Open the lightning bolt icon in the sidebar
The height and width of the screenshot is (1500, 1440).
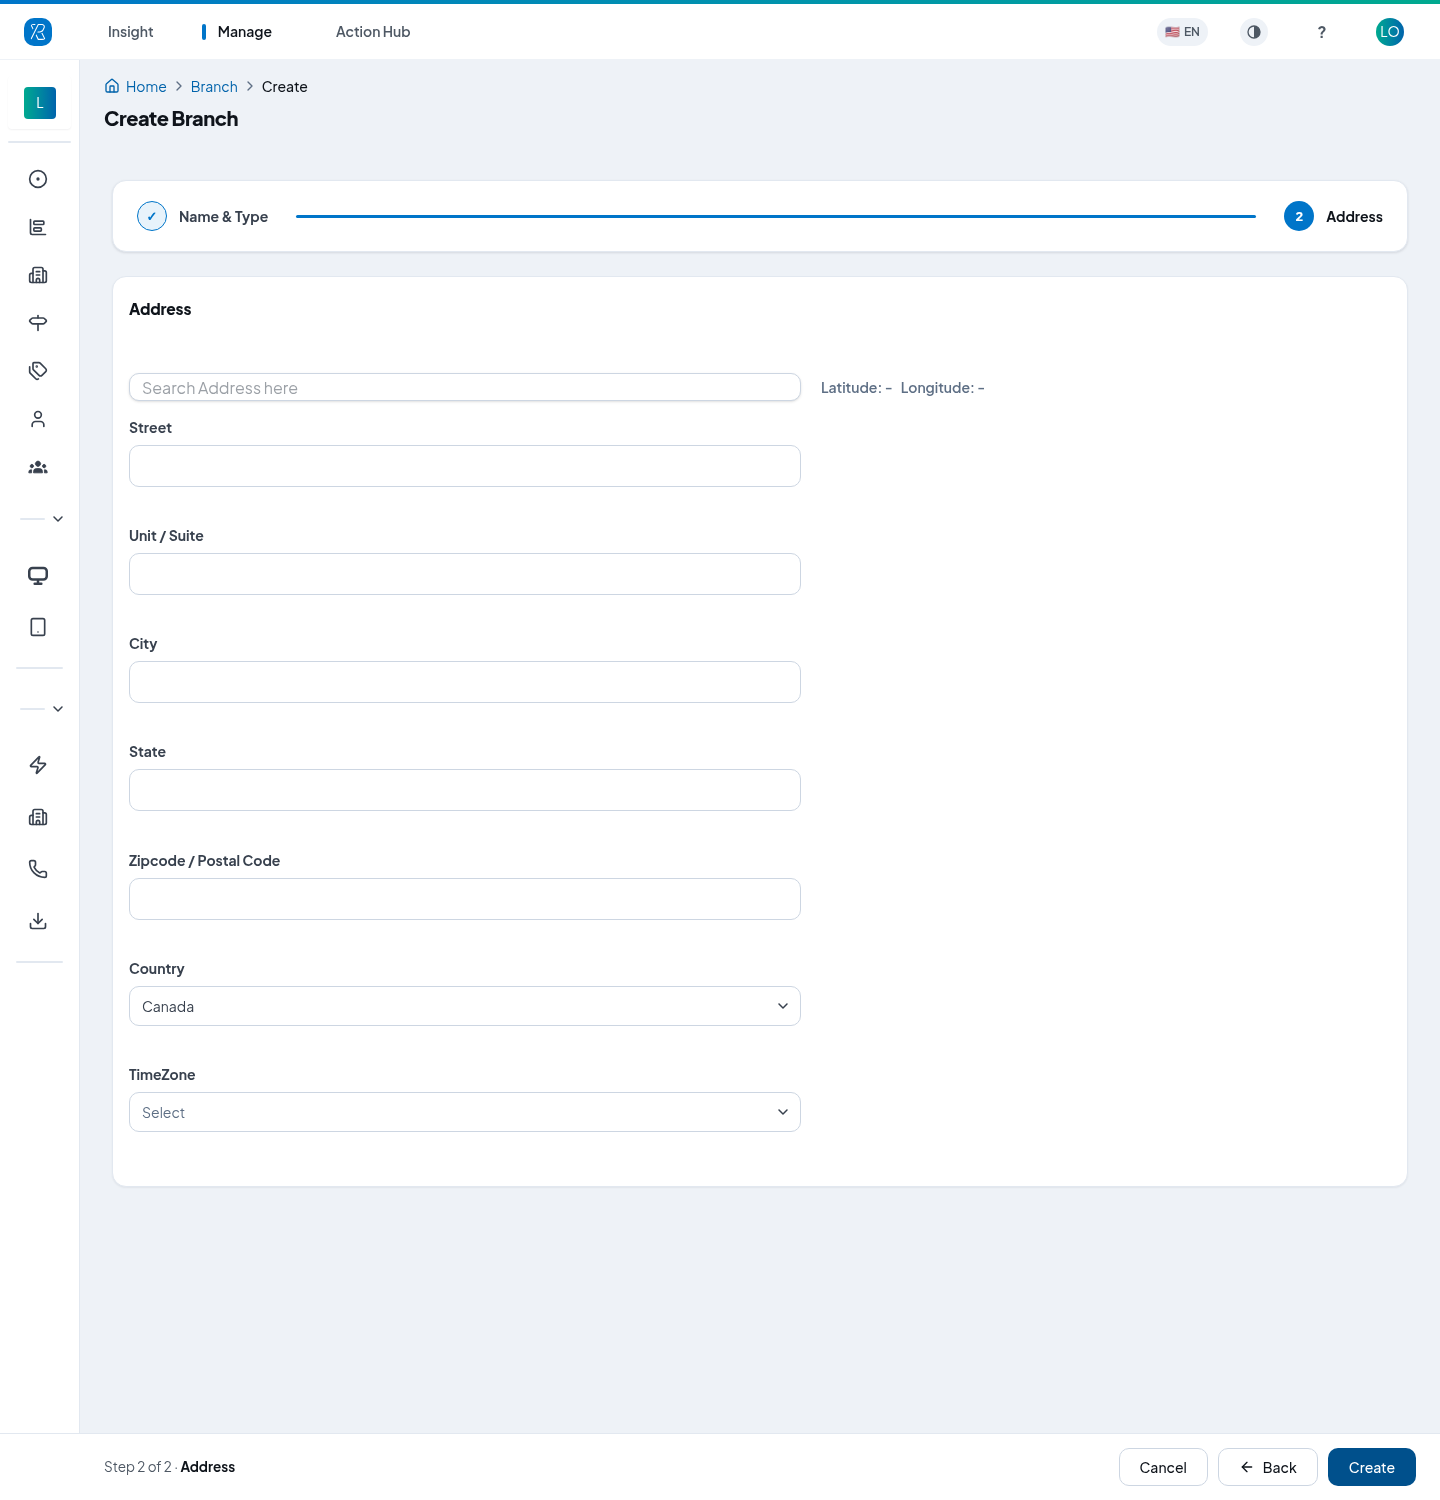tap(38, 765)
